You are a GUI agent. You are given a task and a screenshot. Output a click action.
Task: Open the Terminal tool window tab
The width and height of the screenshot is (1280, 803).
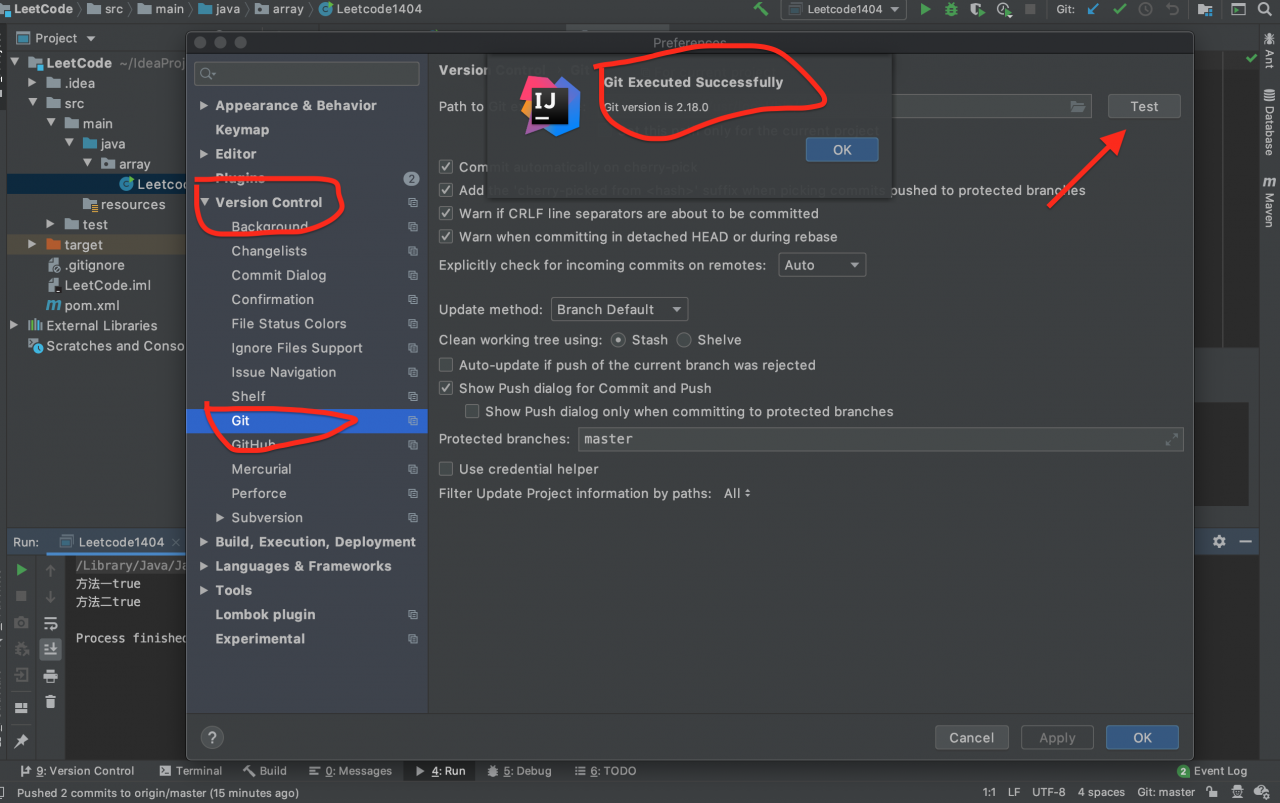tap(190, 771)
